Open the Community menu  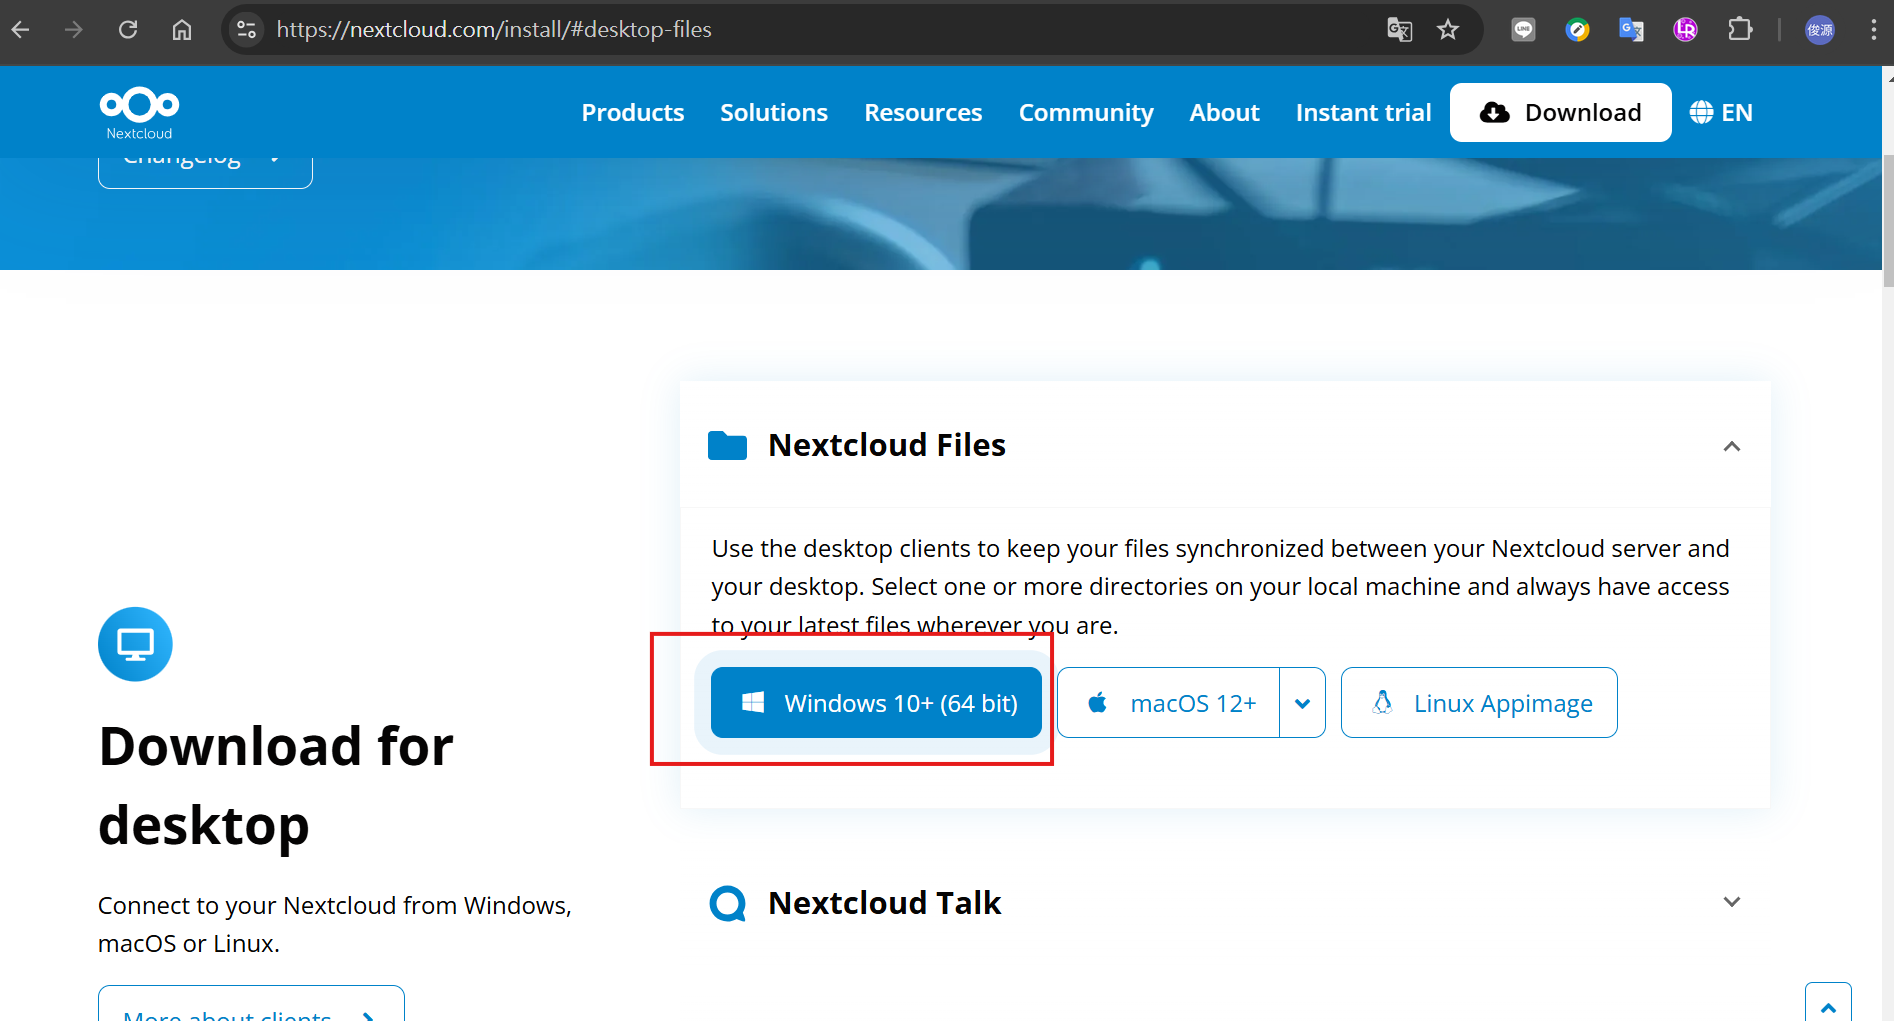(x=1085, y=113)
